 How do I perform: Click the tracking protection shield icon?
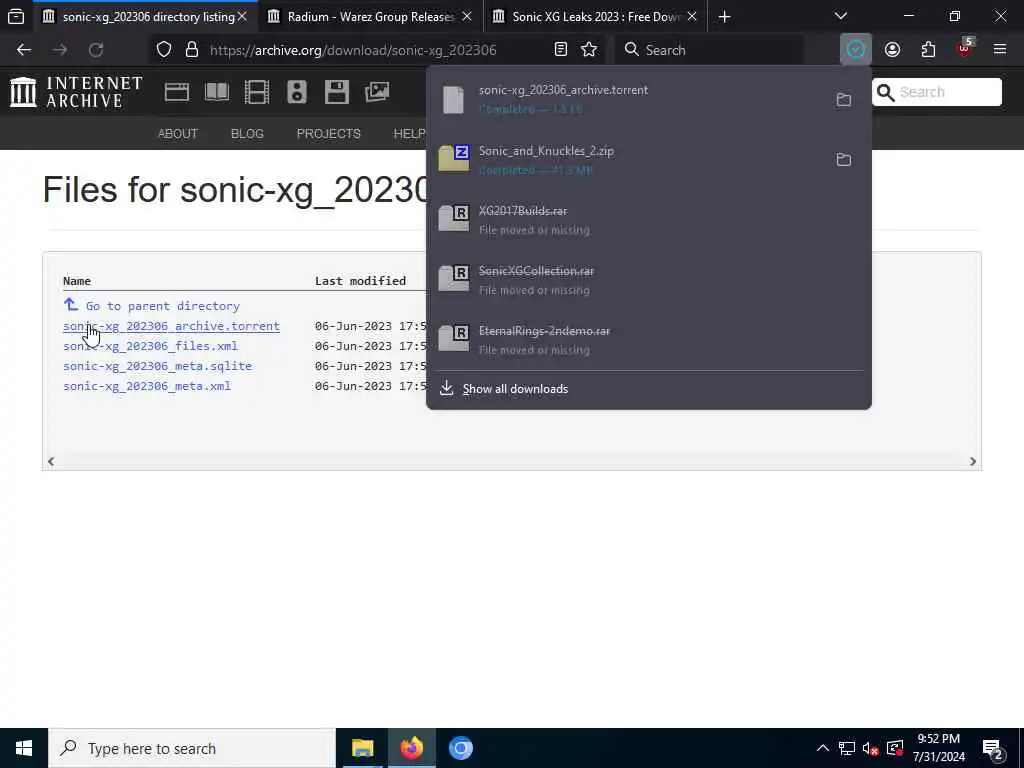tap(164, 50)
